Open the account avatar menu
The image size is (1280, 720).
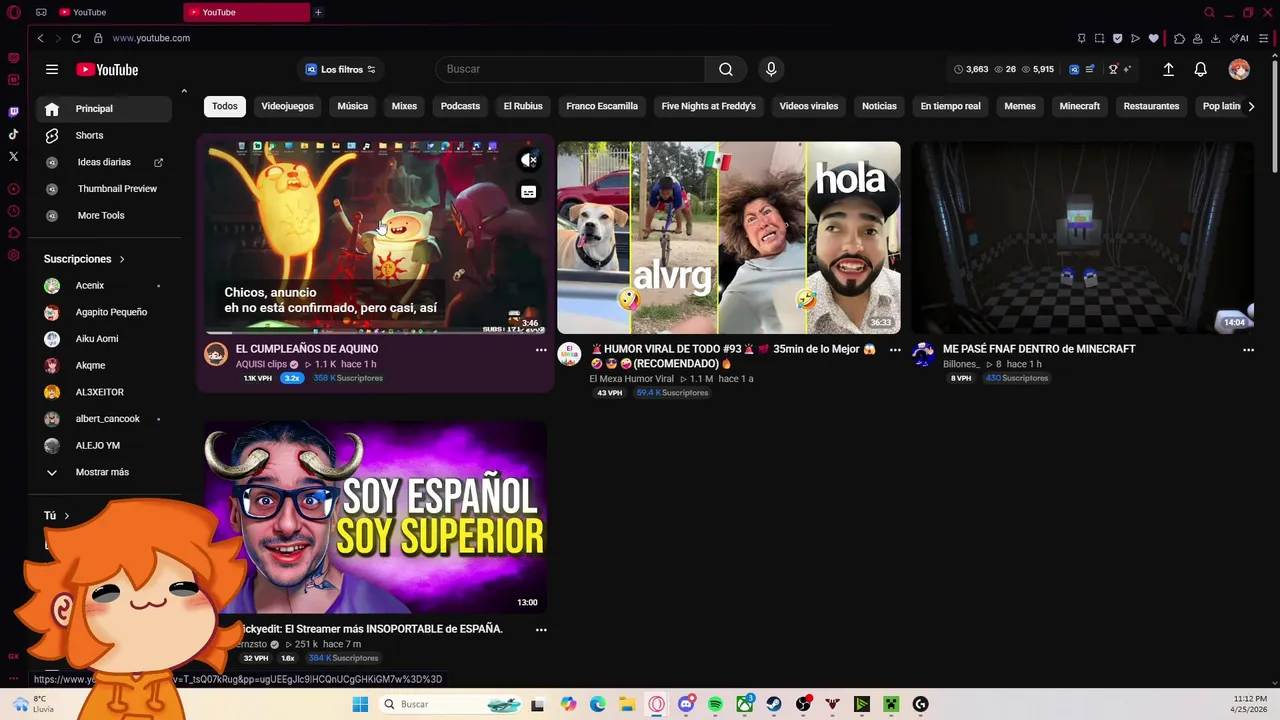point(1239,69)
